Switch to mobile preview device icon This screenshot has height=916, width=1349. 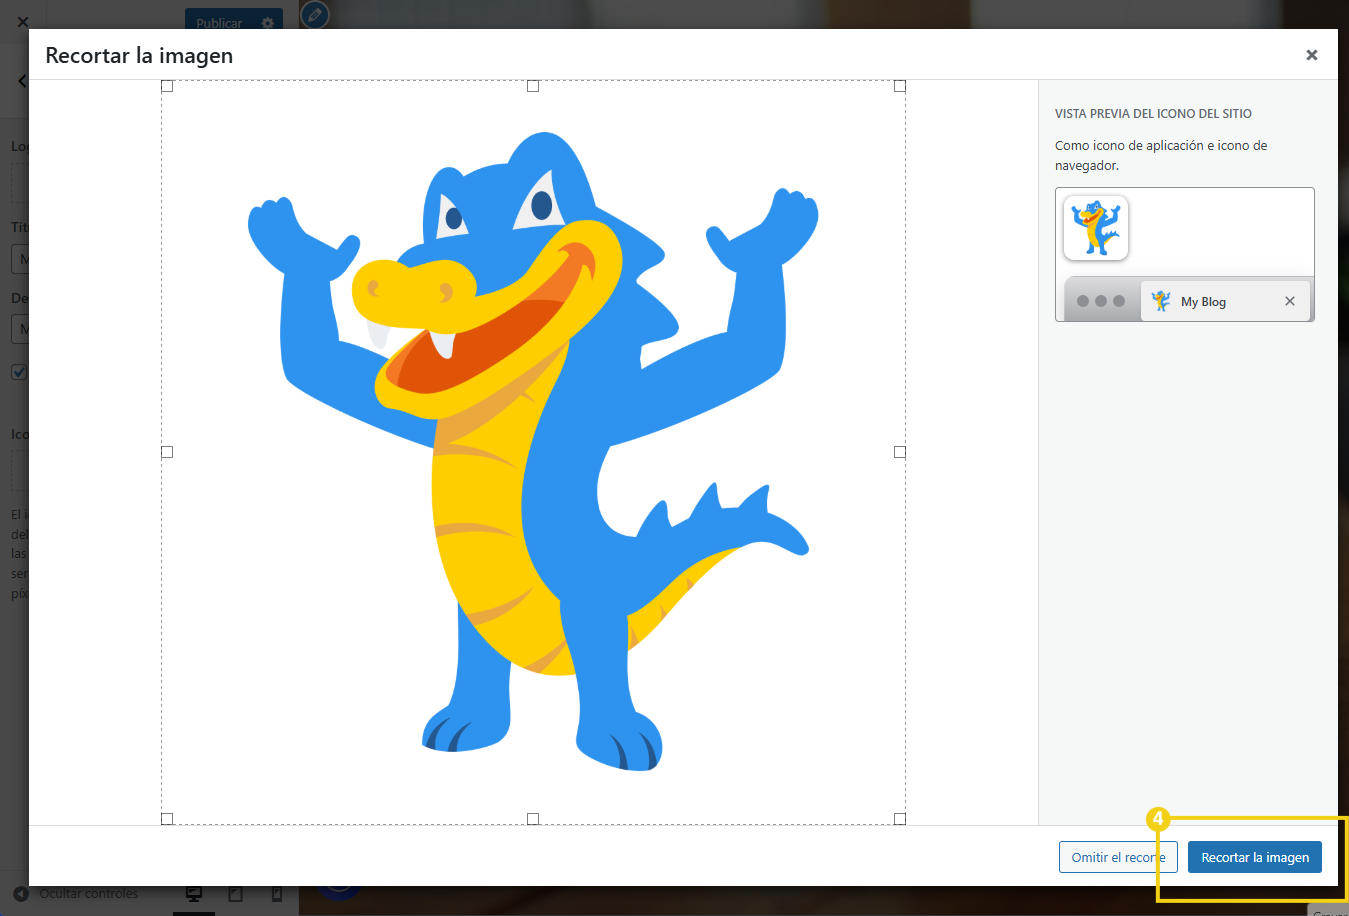(277, 894)
